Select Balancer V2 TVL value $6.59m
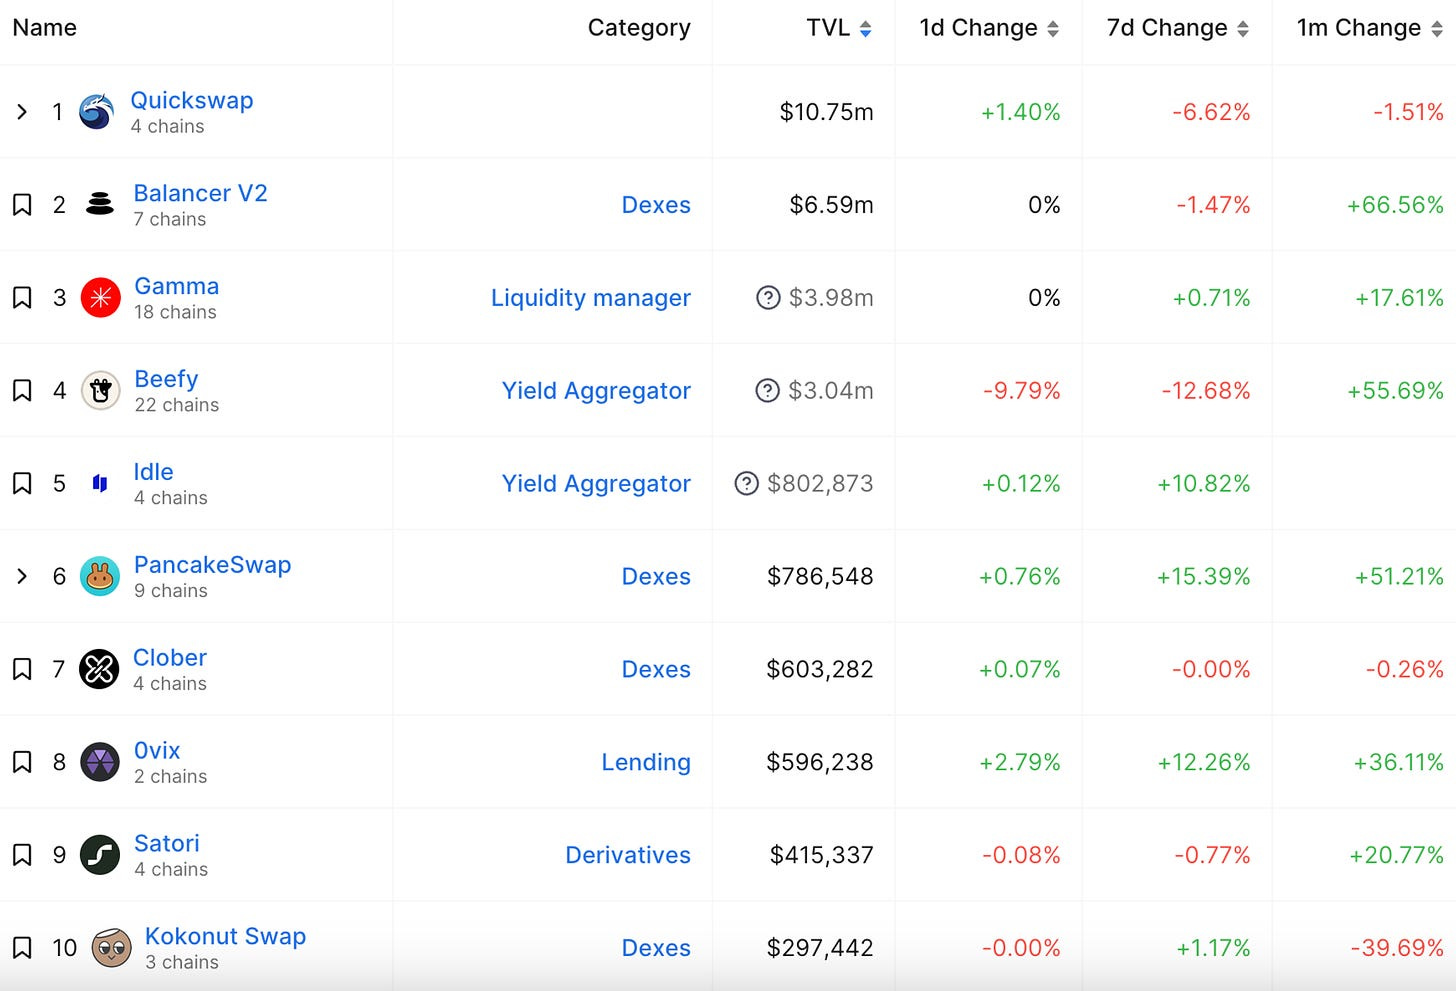The image size is (1456, 991). 832,205
